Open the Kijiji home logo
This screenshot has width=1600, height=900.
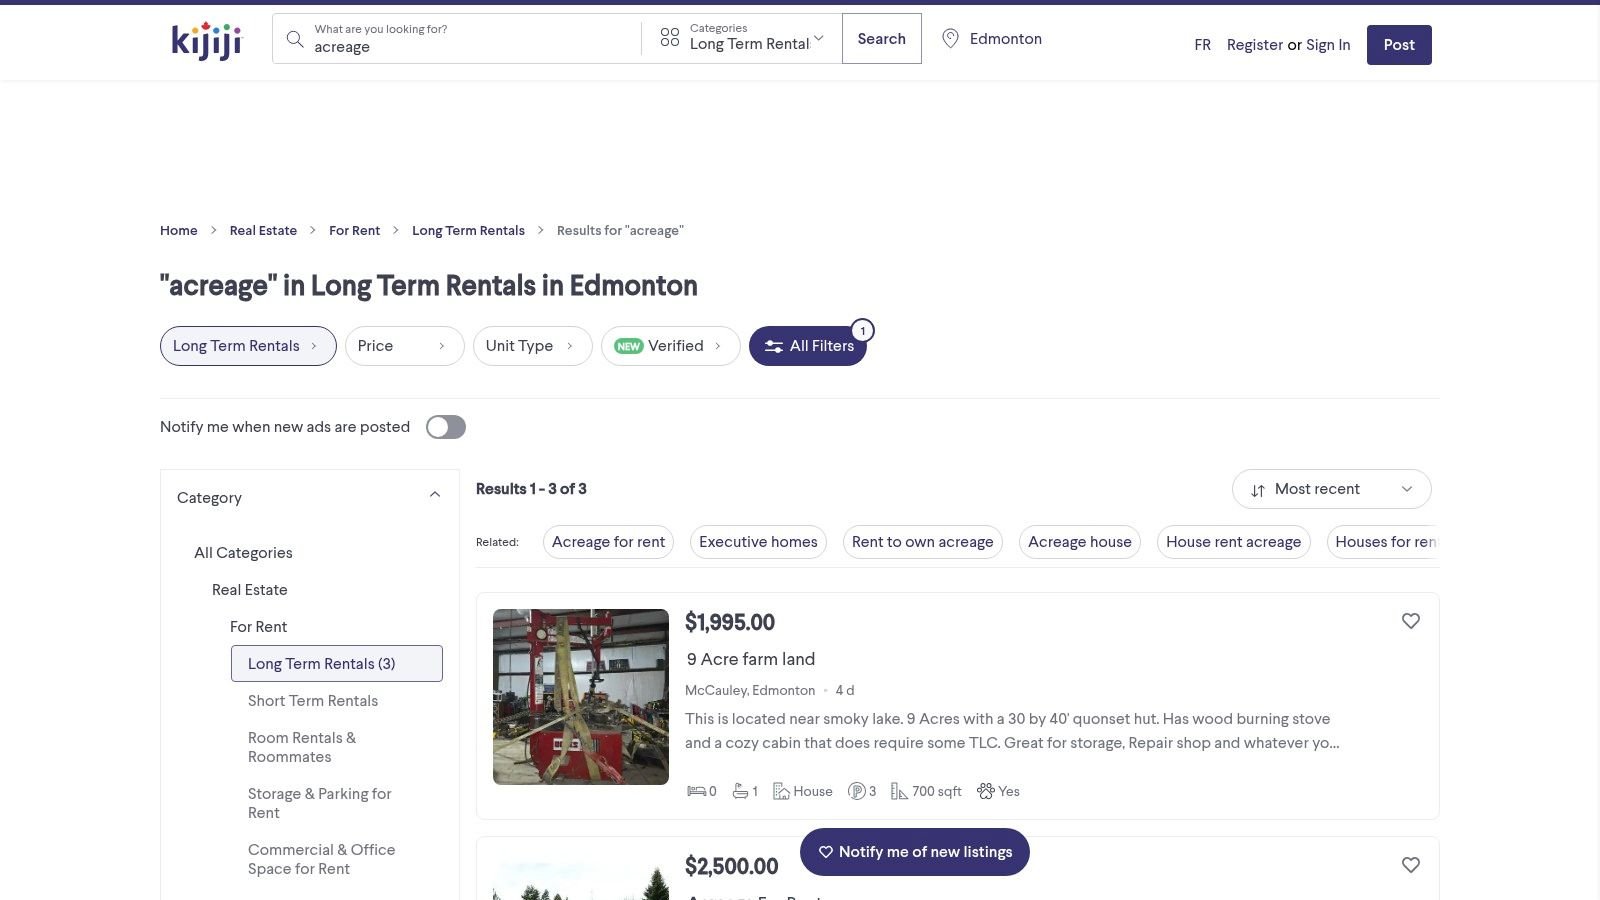click(206, 40)
